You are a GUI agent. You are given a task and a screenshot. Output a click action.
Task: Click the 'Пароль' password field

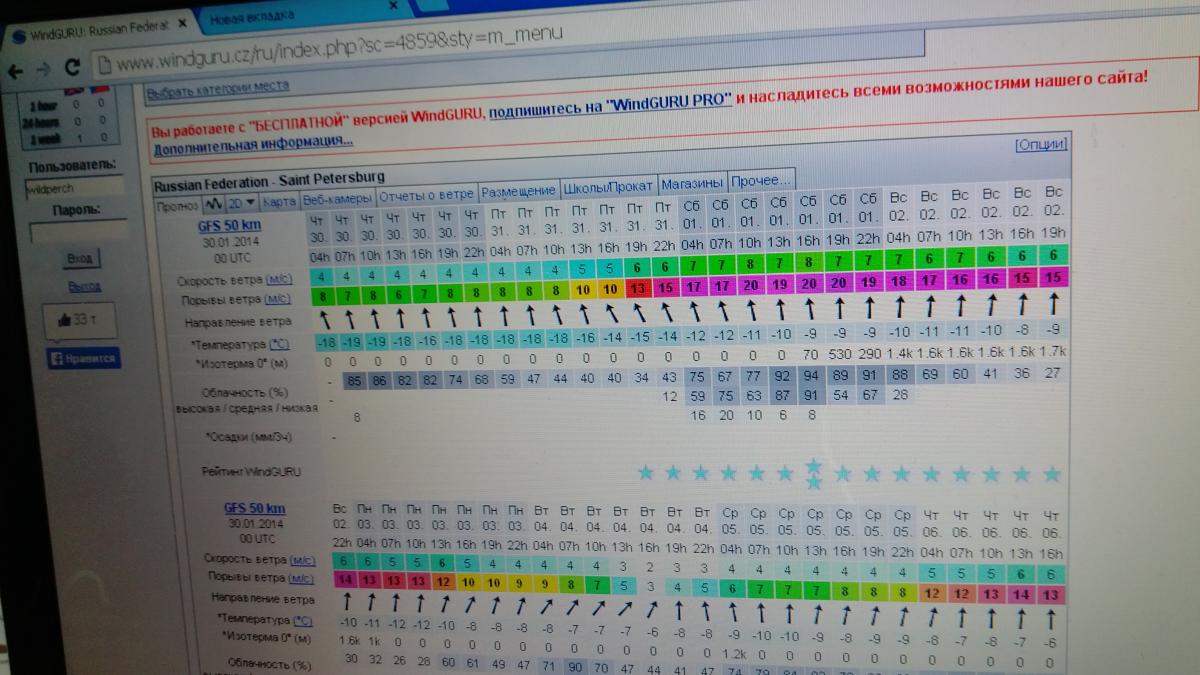pos(80,233)
